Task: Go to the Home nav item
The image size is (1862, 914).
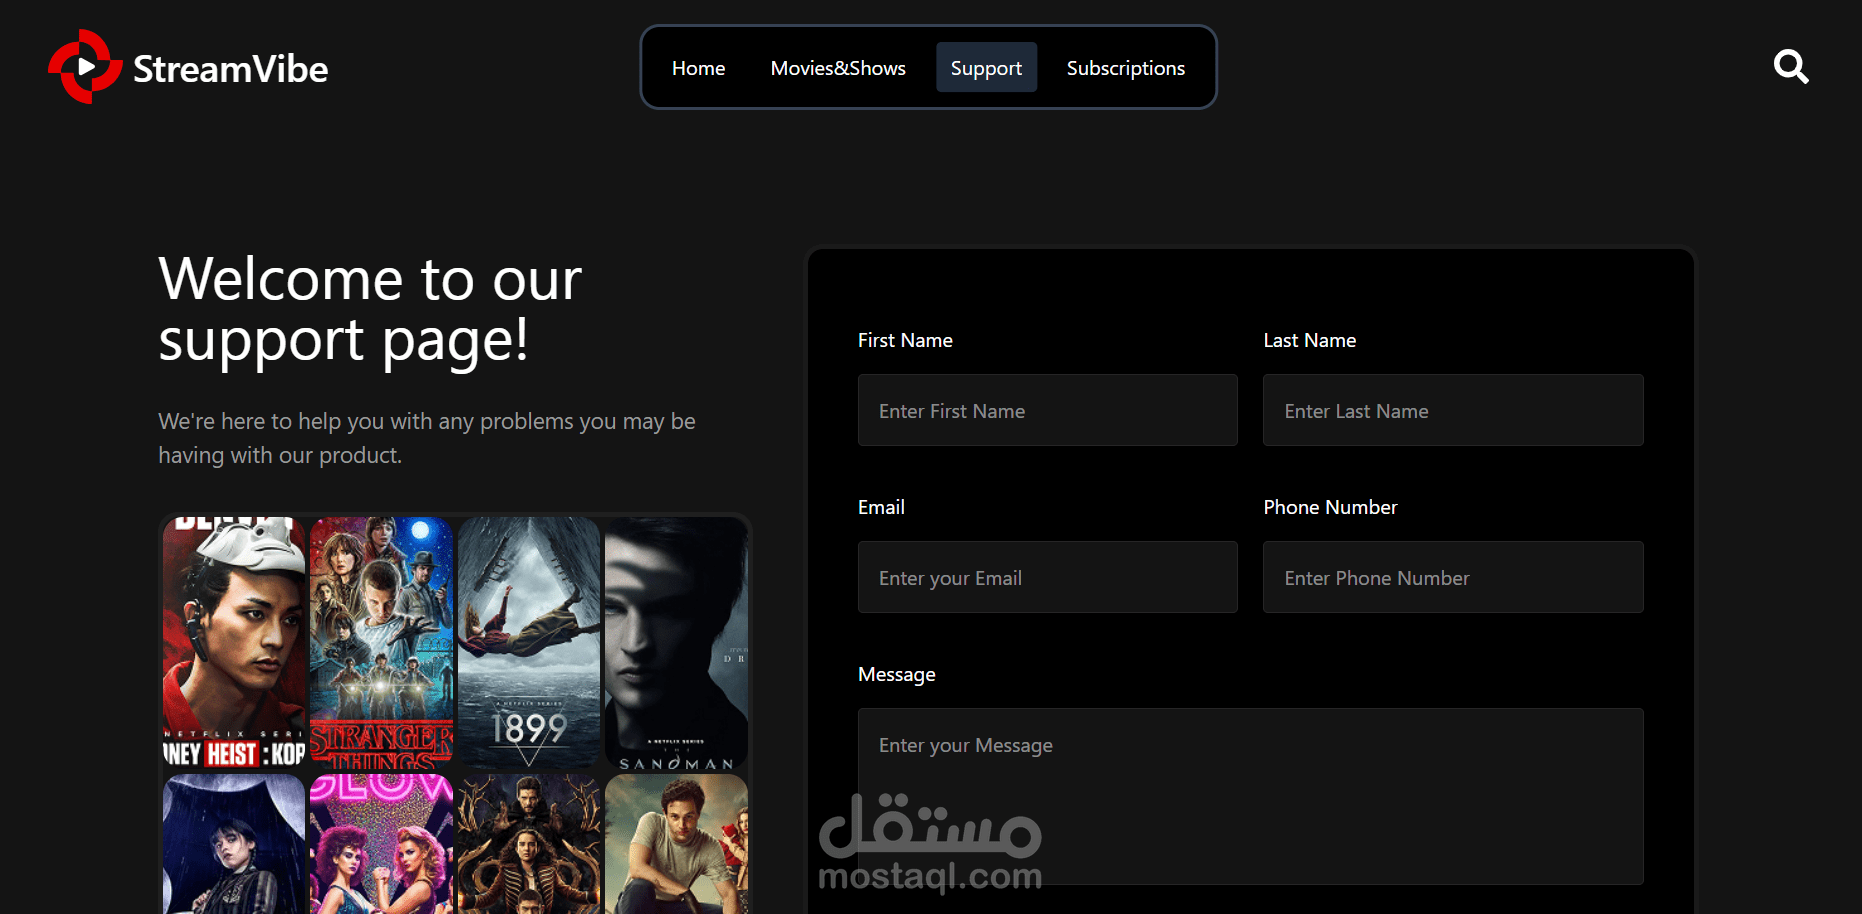Action: pos(698,68)
